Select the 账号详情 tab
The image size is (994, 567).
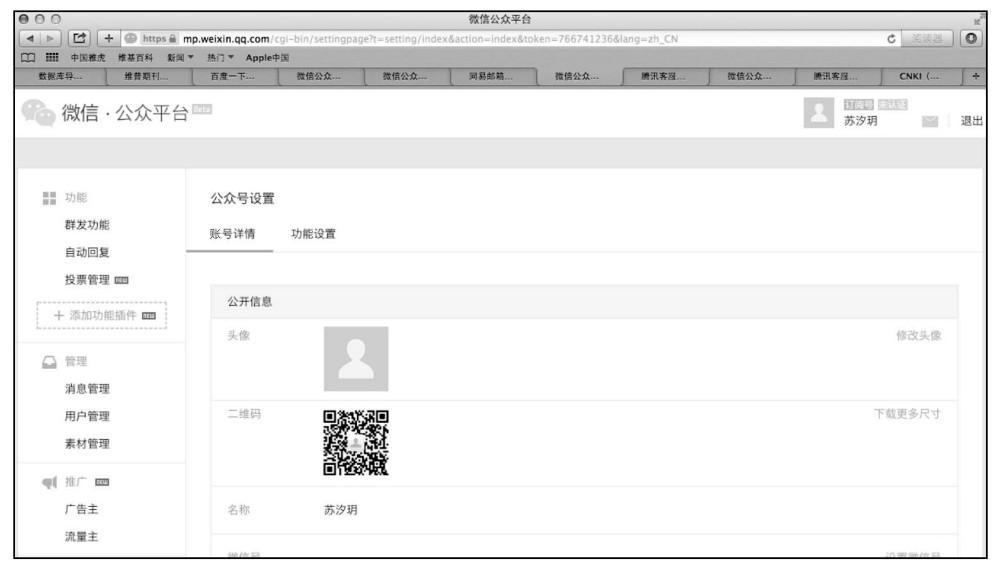click(232, 234)
